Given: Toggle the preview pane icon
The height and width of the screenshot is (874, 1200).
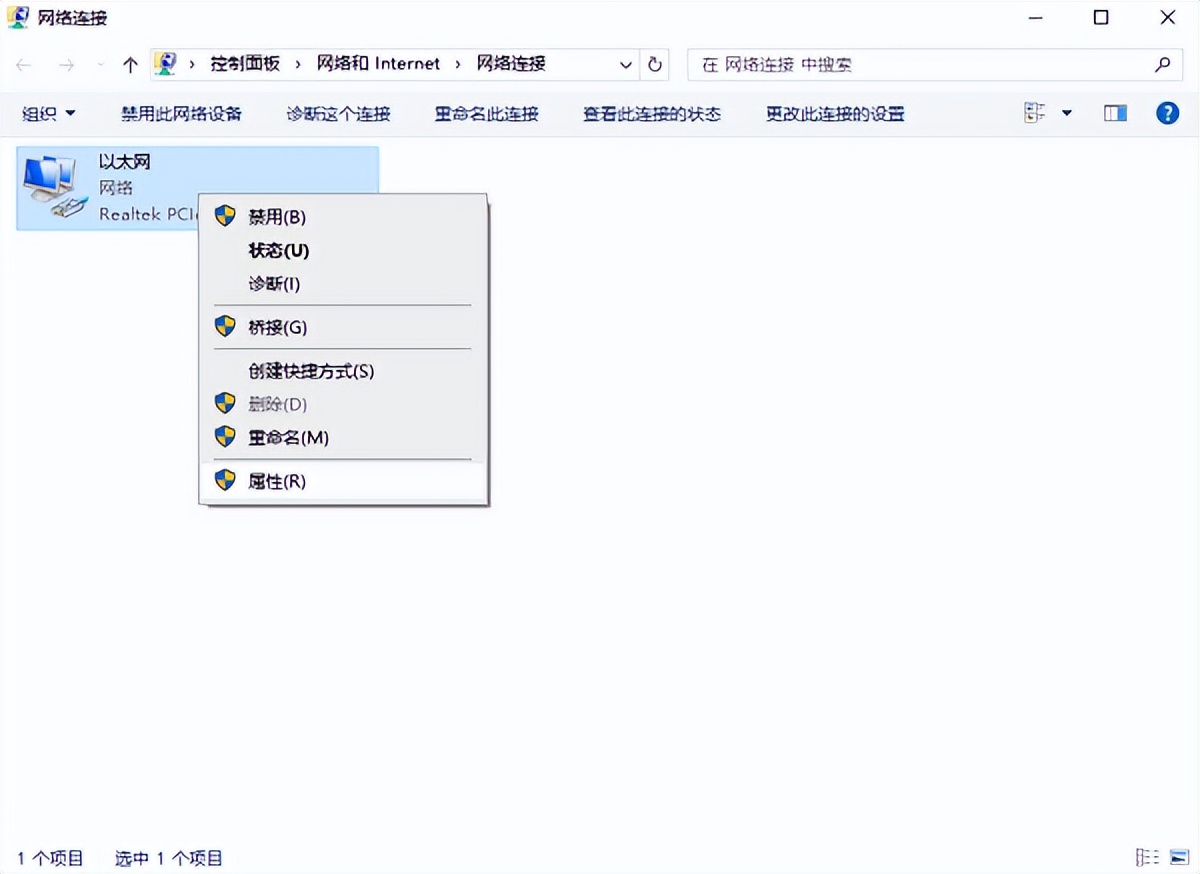Looking at the screenshot, I should [x=1115, y=113].
